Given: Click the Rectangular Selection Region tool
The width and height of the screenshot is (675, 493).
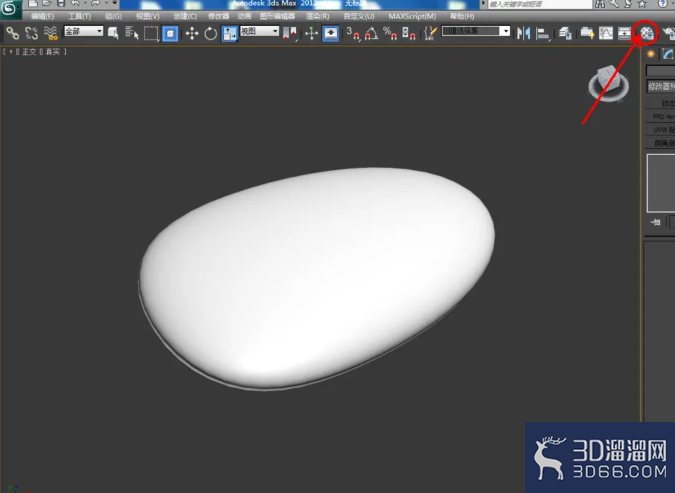Looking at the screenshot, I should point(151,33).
